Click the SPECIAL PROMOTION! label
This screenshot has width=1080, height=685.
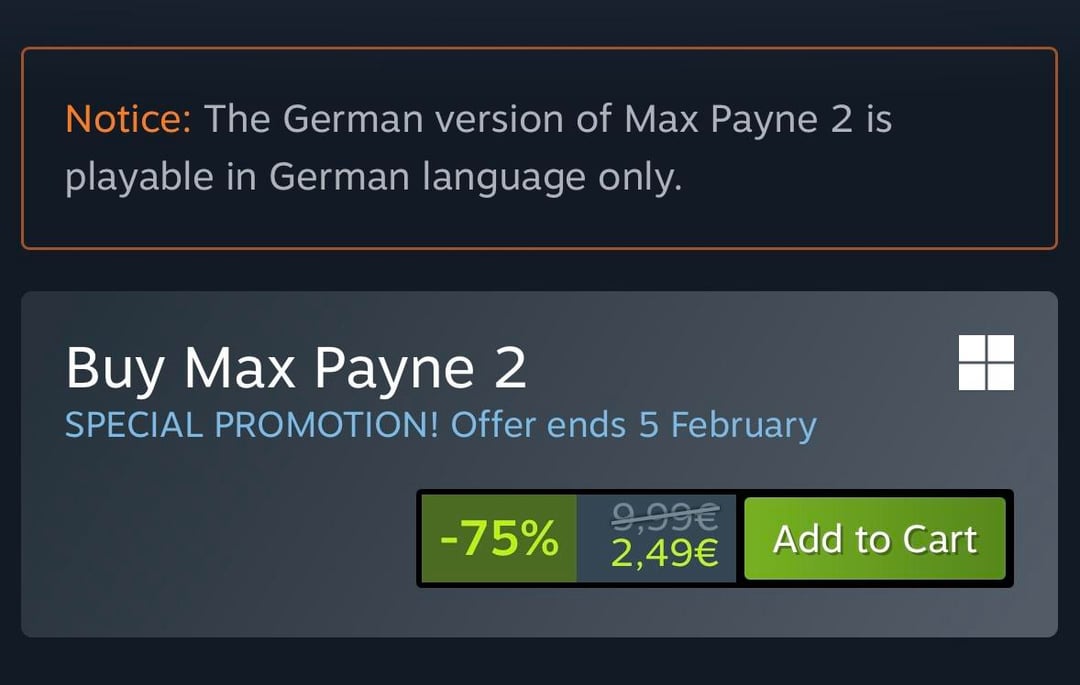point(252,425)
